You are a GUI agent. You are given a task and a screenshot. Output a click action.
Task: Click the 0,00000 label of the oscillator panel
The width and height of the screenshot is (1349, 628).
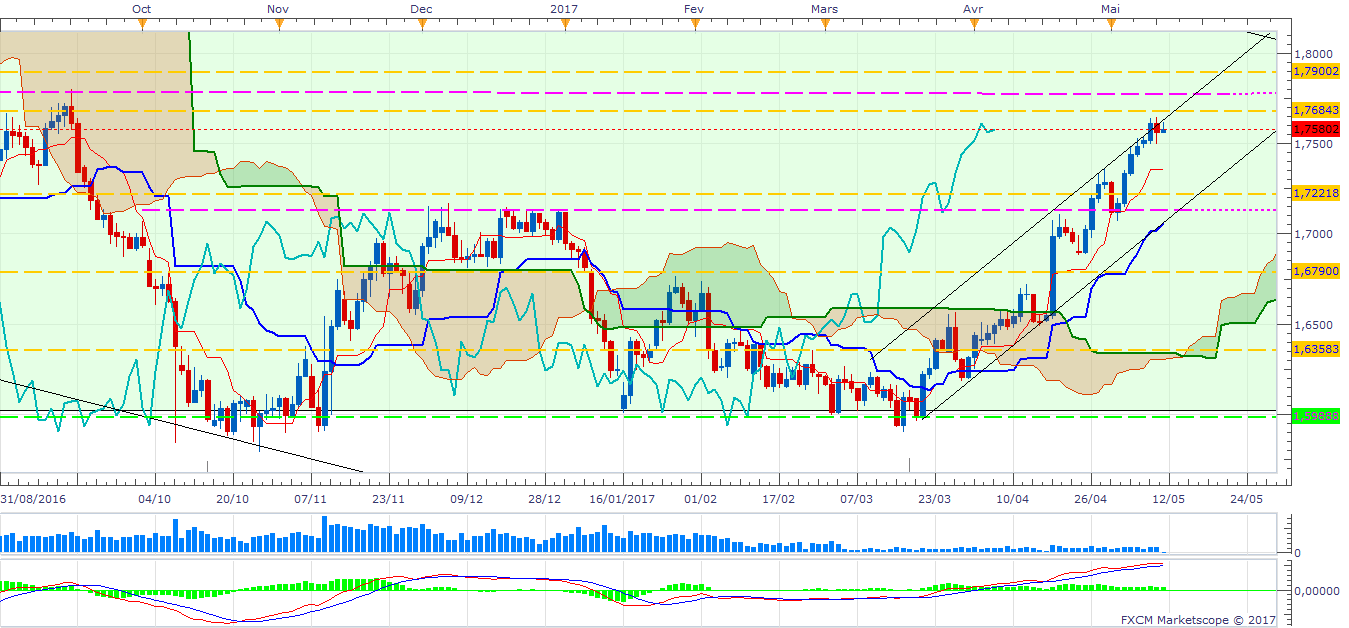click(x=1315, y=590)
